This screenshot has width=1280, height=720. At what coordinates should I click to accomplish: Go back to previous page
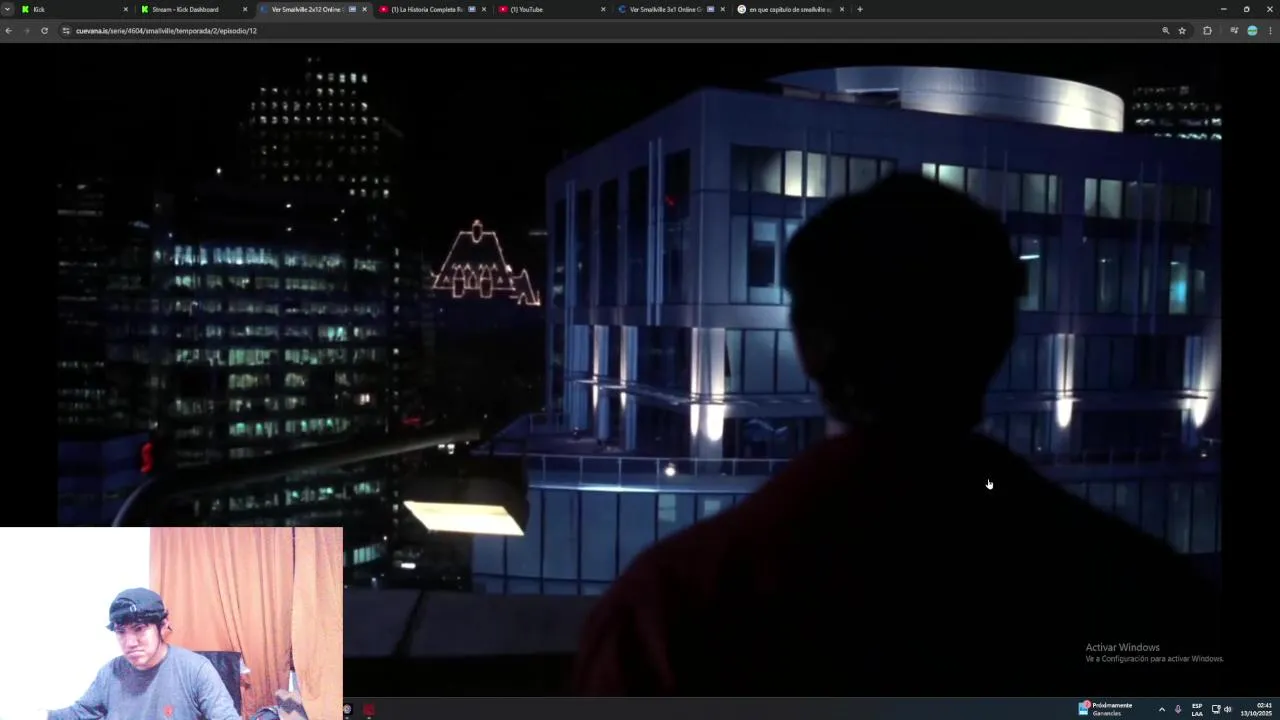(x=8, y=31)
